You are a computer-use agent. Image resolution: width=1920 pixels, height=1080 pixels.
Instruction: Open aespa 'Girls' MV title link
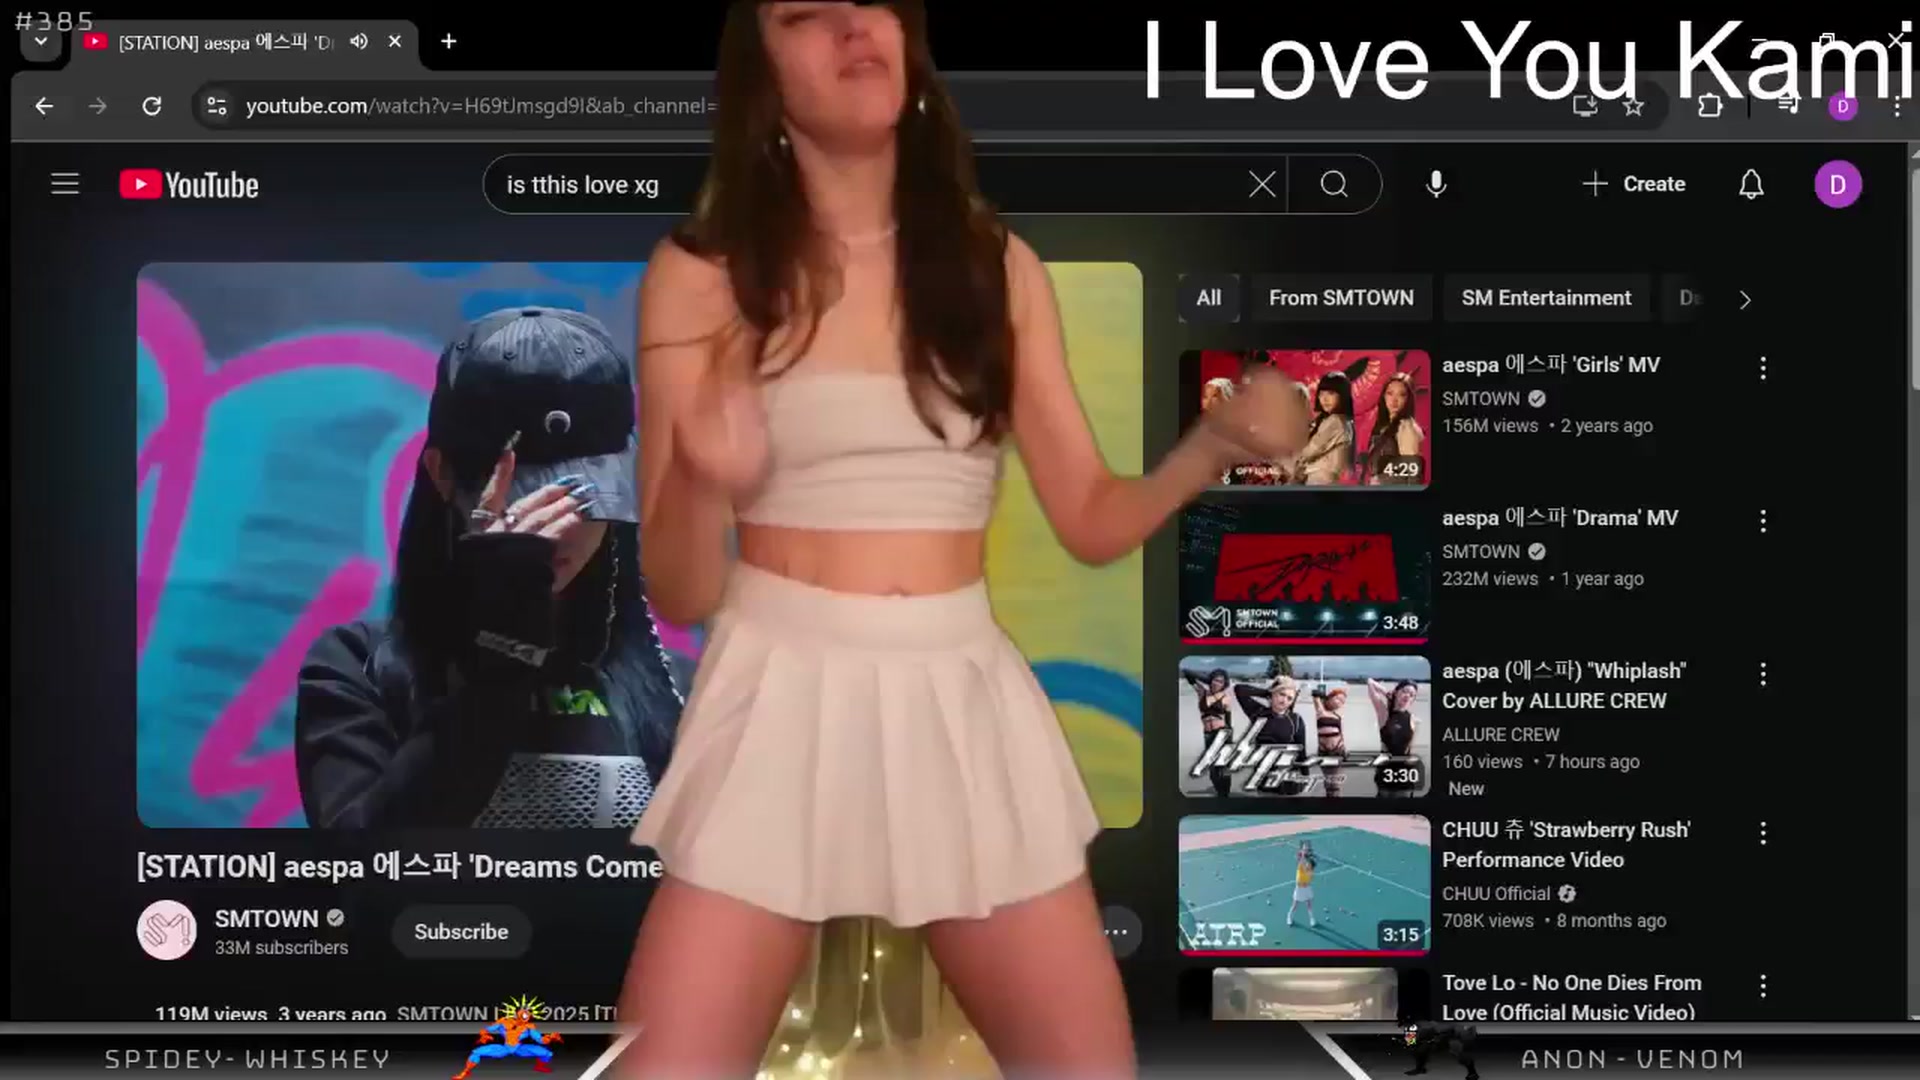[1550, 365]
